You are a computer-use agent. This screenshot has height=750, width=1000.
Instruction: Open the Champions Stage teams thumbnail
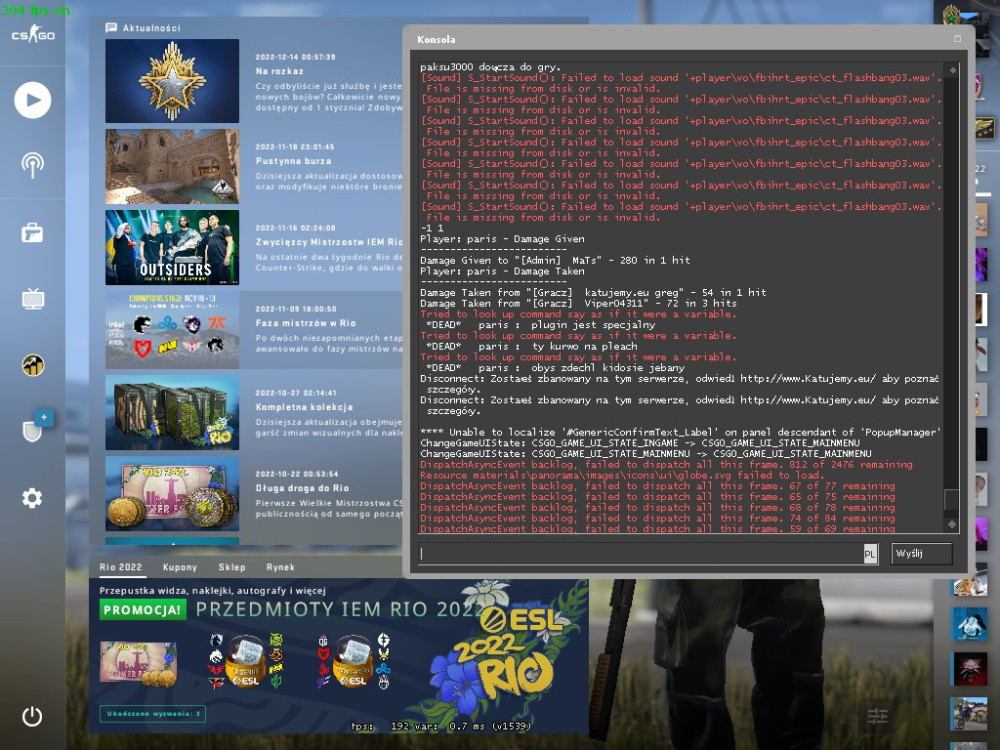pyautogui.click(x=172, y=330)
